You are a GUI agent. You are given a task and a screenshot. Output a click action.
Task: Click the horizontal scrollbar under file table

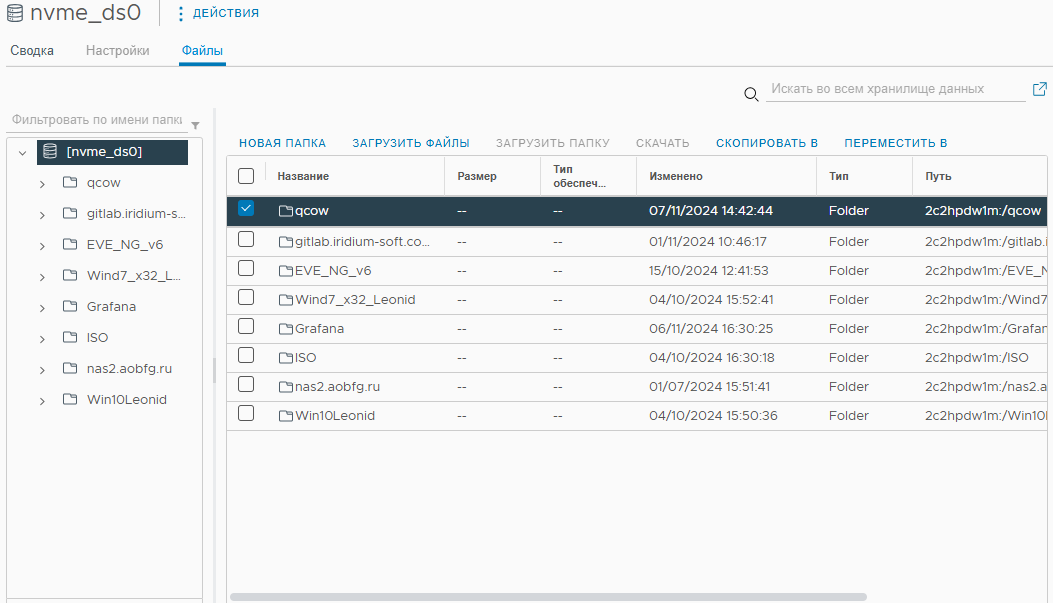click(x=548, y=596)
